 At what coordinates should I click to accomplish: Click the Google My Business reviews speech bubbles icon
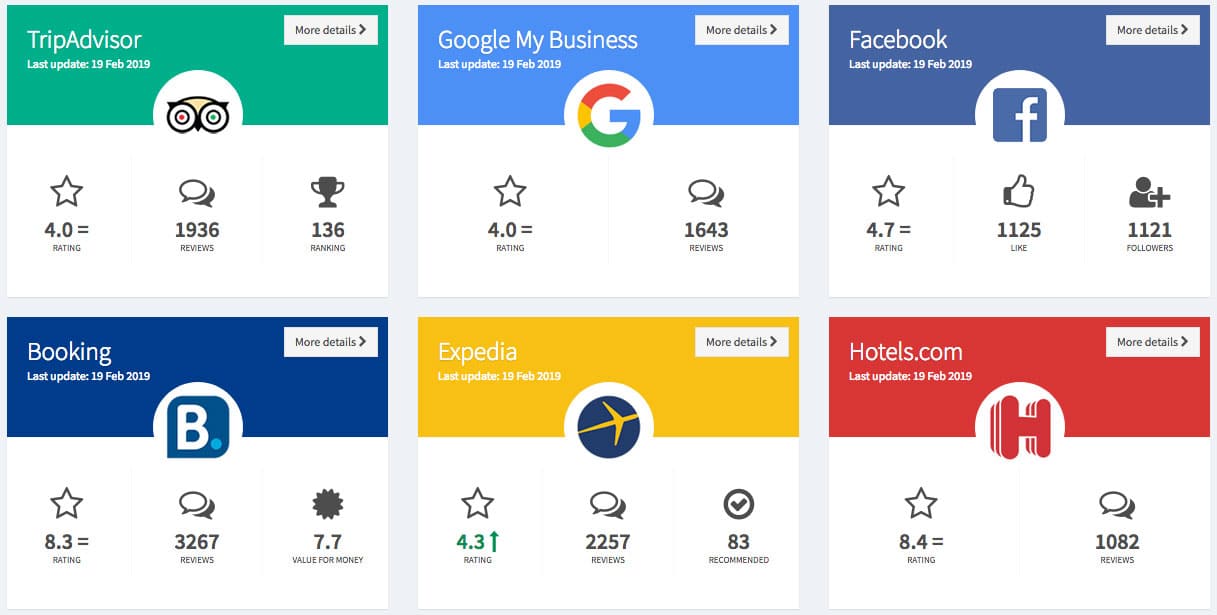pos(706,193)
